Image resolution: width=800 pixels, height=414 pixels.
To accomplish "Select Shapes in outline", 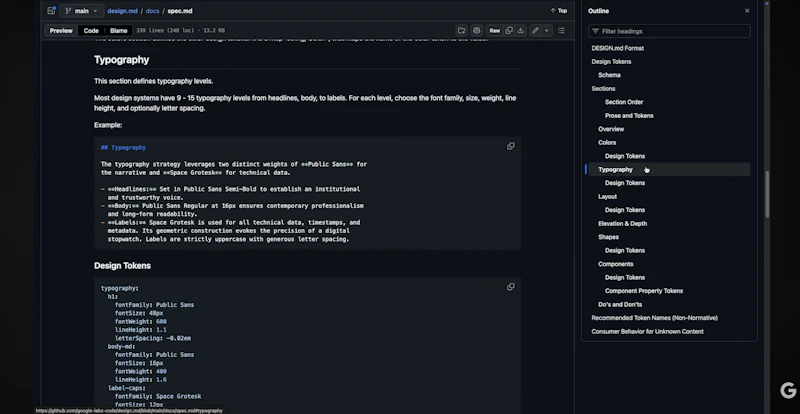I will [608, 237].
